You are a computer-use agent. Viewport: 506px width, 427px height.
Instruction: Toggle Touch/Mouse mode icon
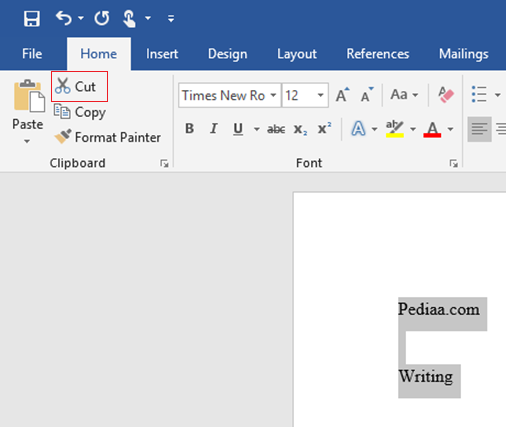(129, 18)
